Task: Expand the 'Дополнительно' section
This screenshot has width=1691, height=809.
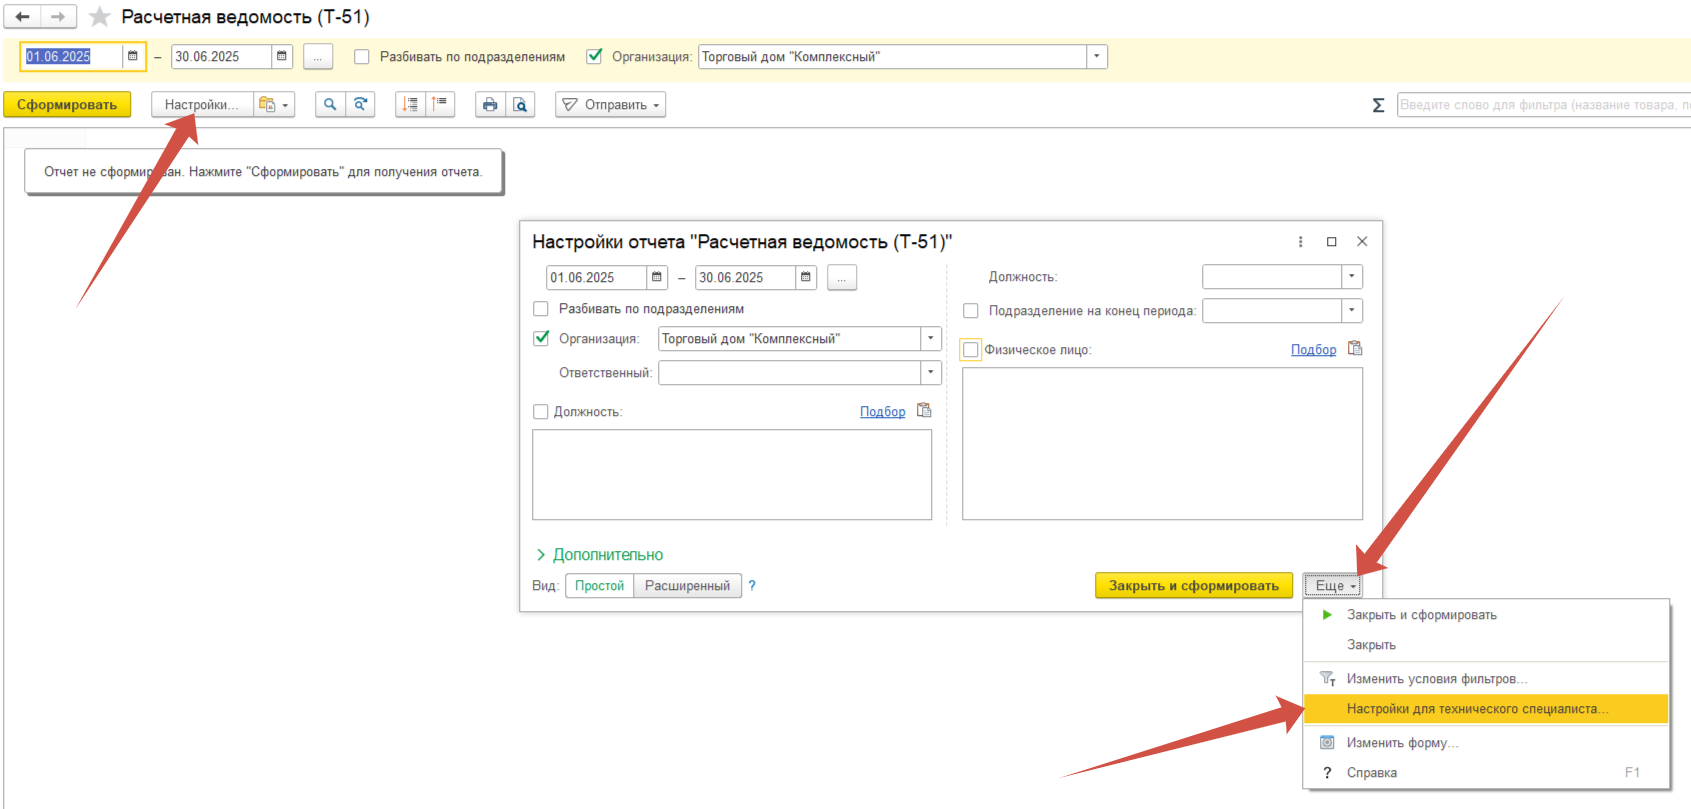Action: point(599,555)
